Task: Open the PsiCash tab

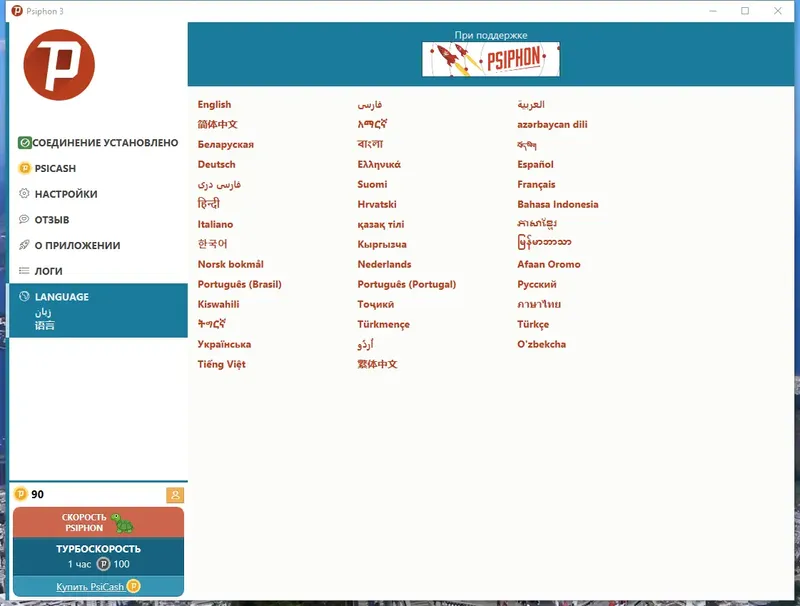Action: [x=98, y=168]
